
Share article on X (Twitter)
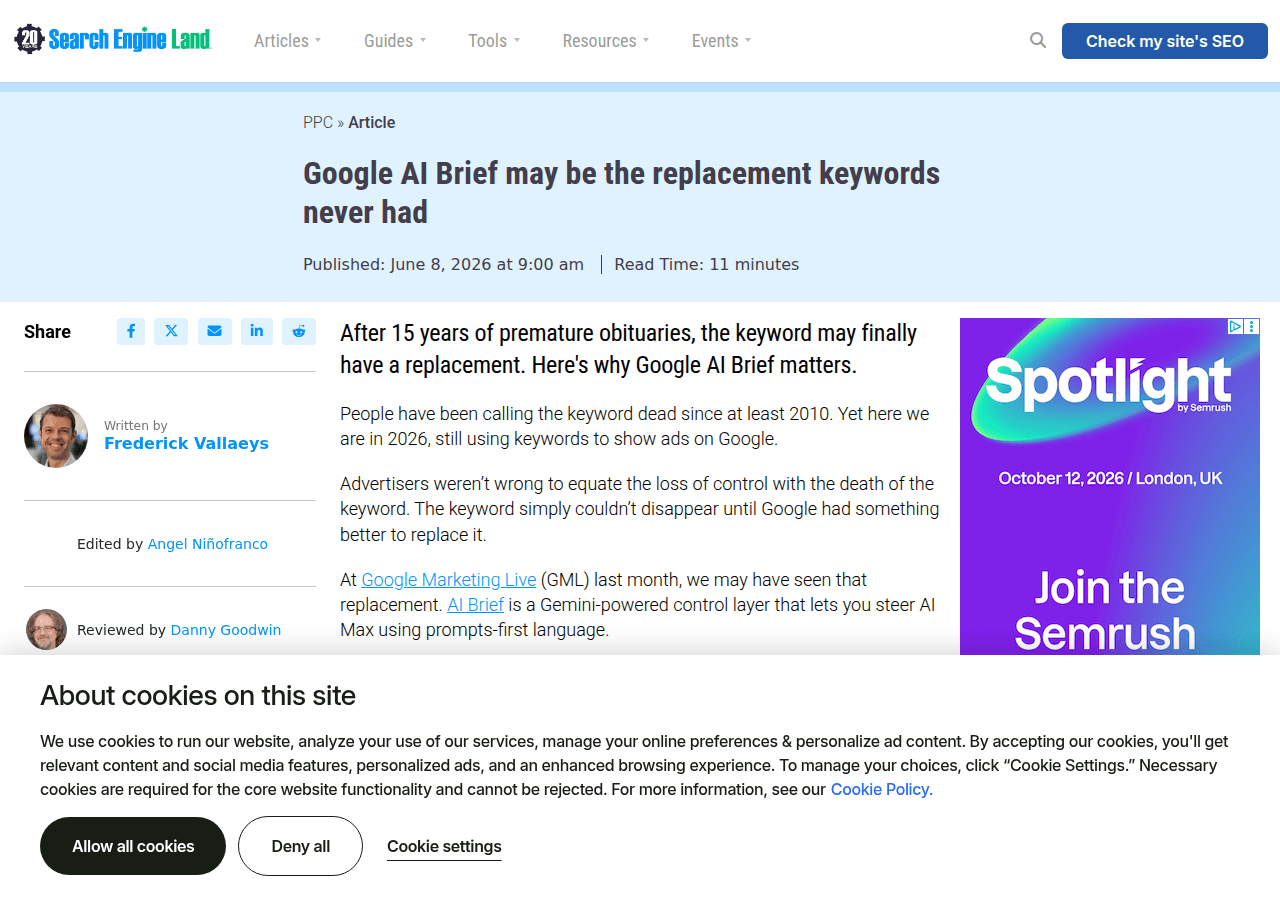(171, 331)
